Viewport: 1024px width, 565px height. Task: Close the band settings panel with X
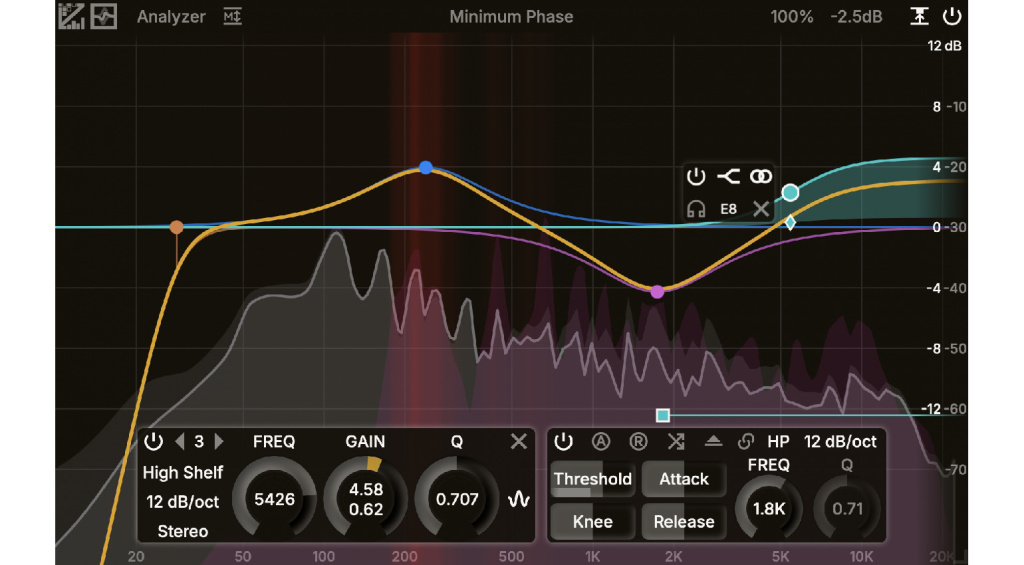519,442
